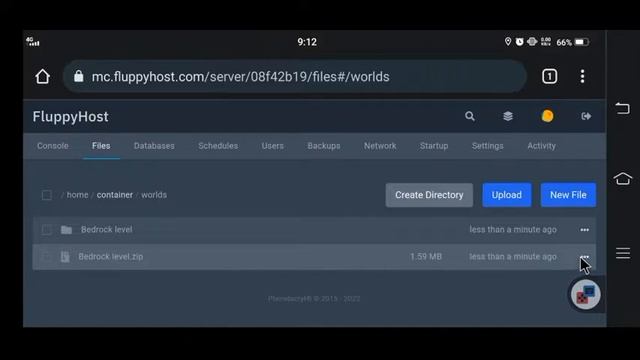This screenshot has height=360, width=640.
Task: Click the stacked layers servers icon
Action: (x=508, y=116)
